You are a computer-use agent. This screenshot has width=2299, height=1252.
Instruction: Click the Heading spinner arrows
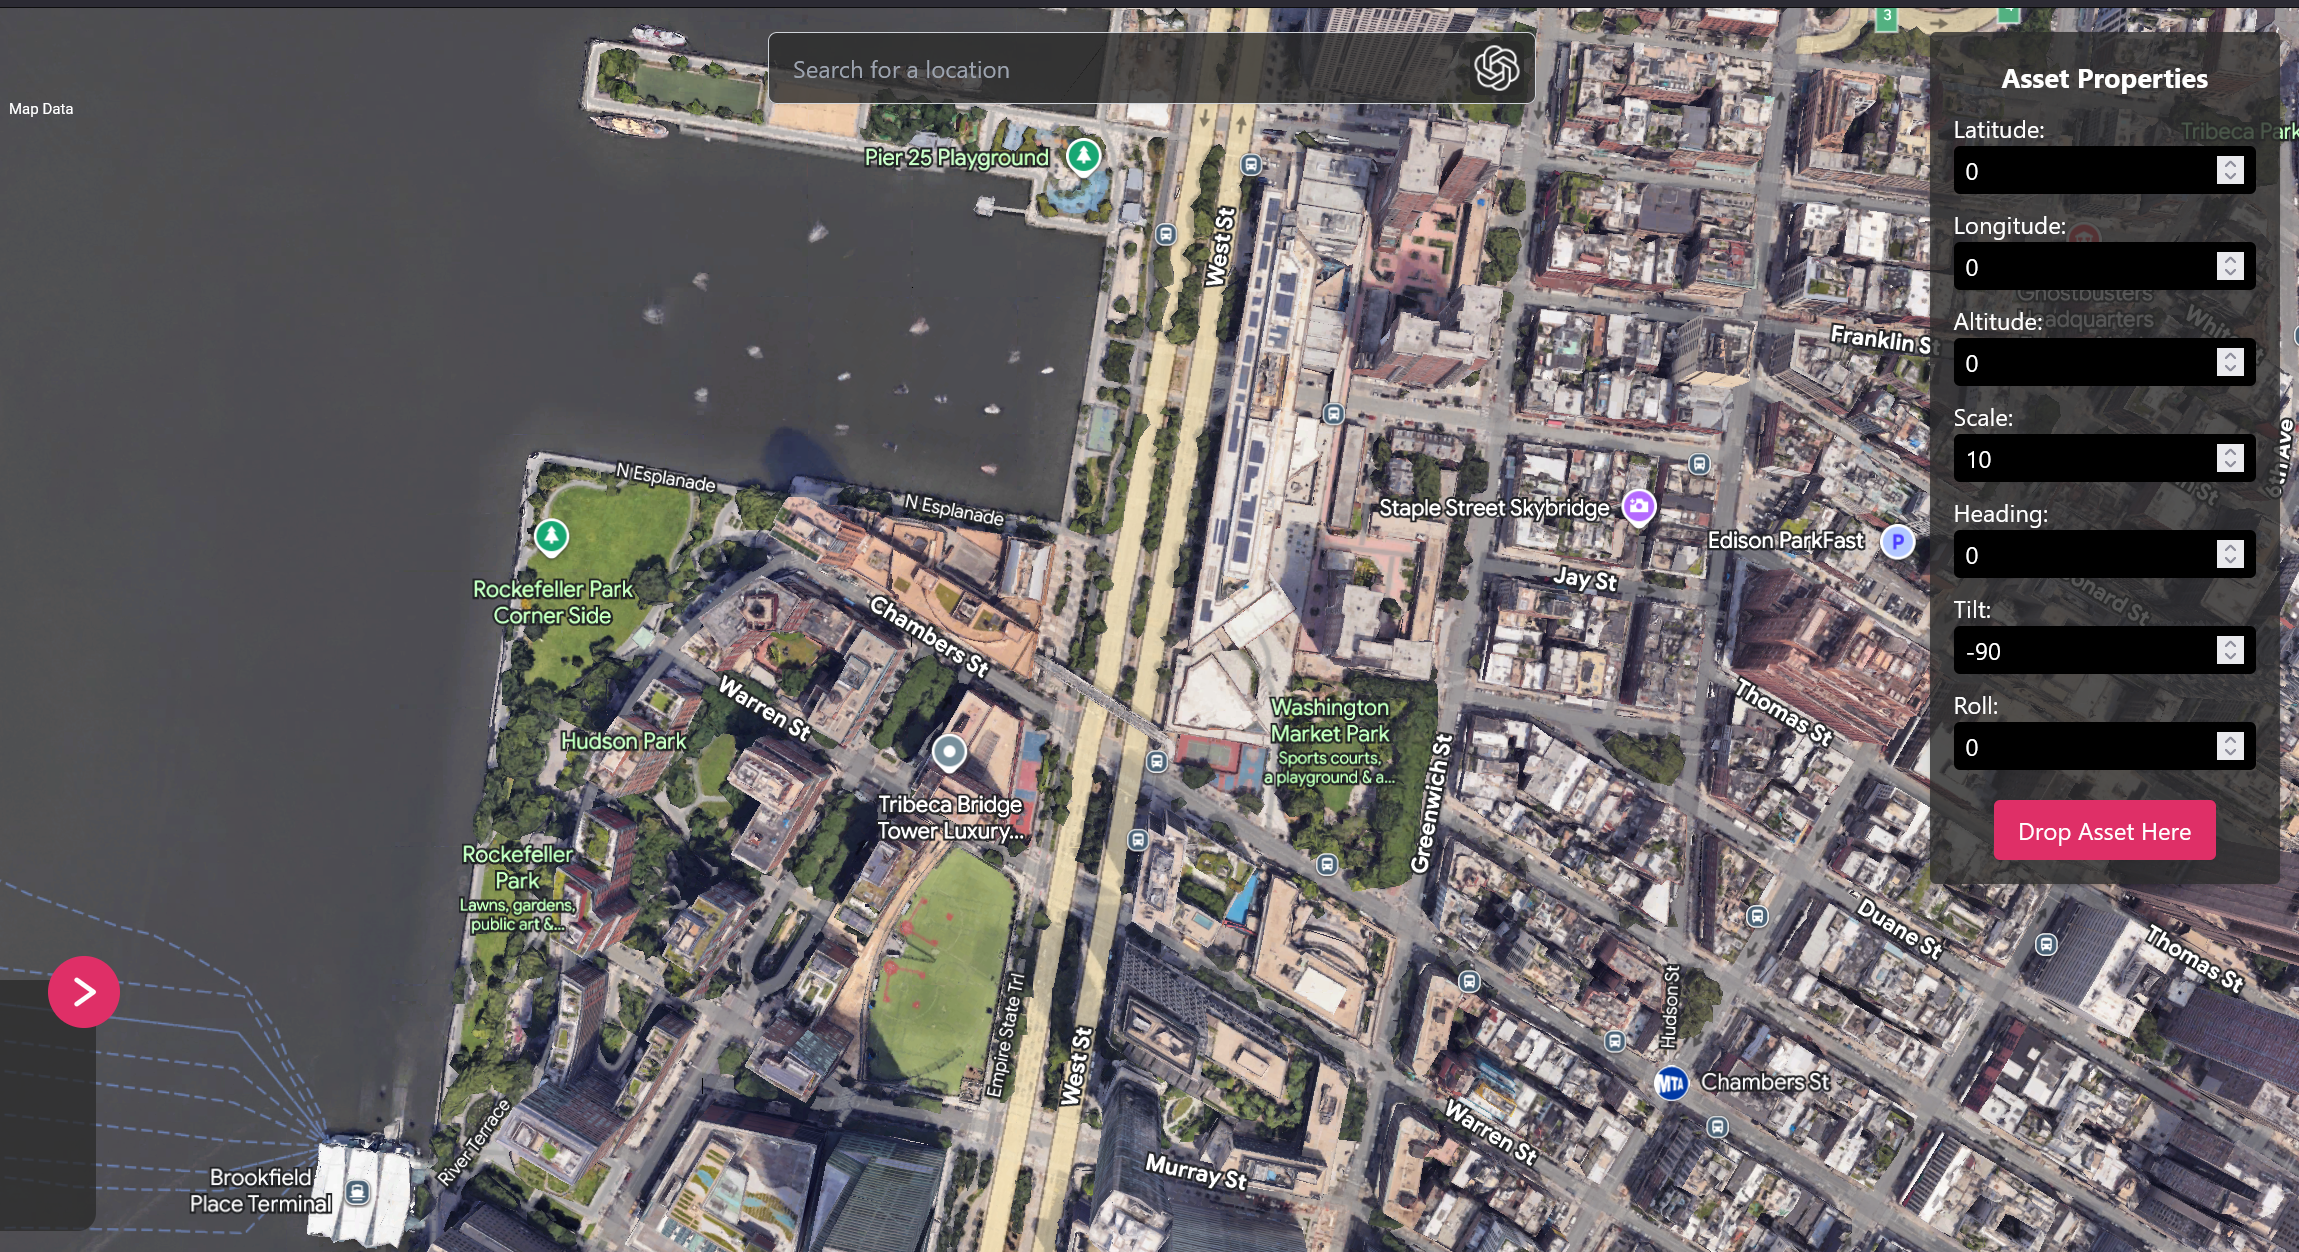[x=2230, y=555]
